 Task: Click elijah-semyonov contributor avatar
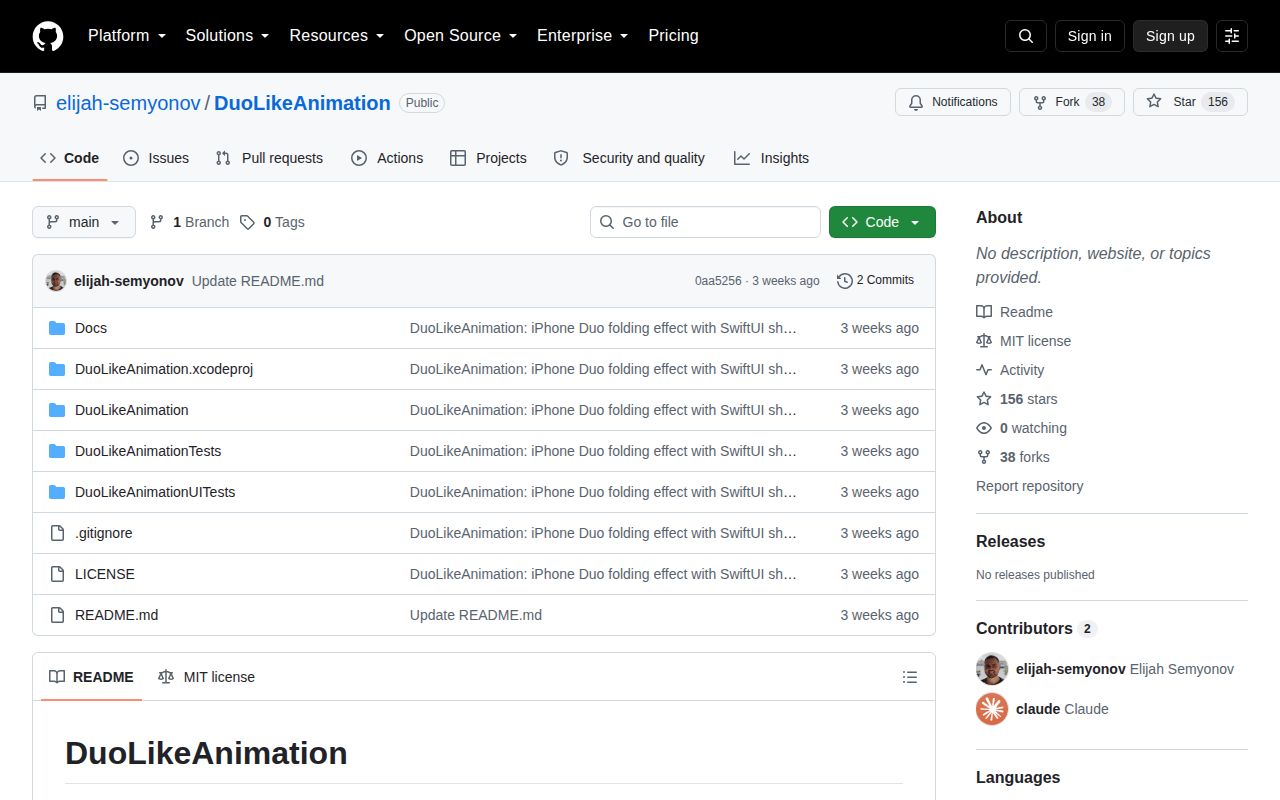point(992,669)
